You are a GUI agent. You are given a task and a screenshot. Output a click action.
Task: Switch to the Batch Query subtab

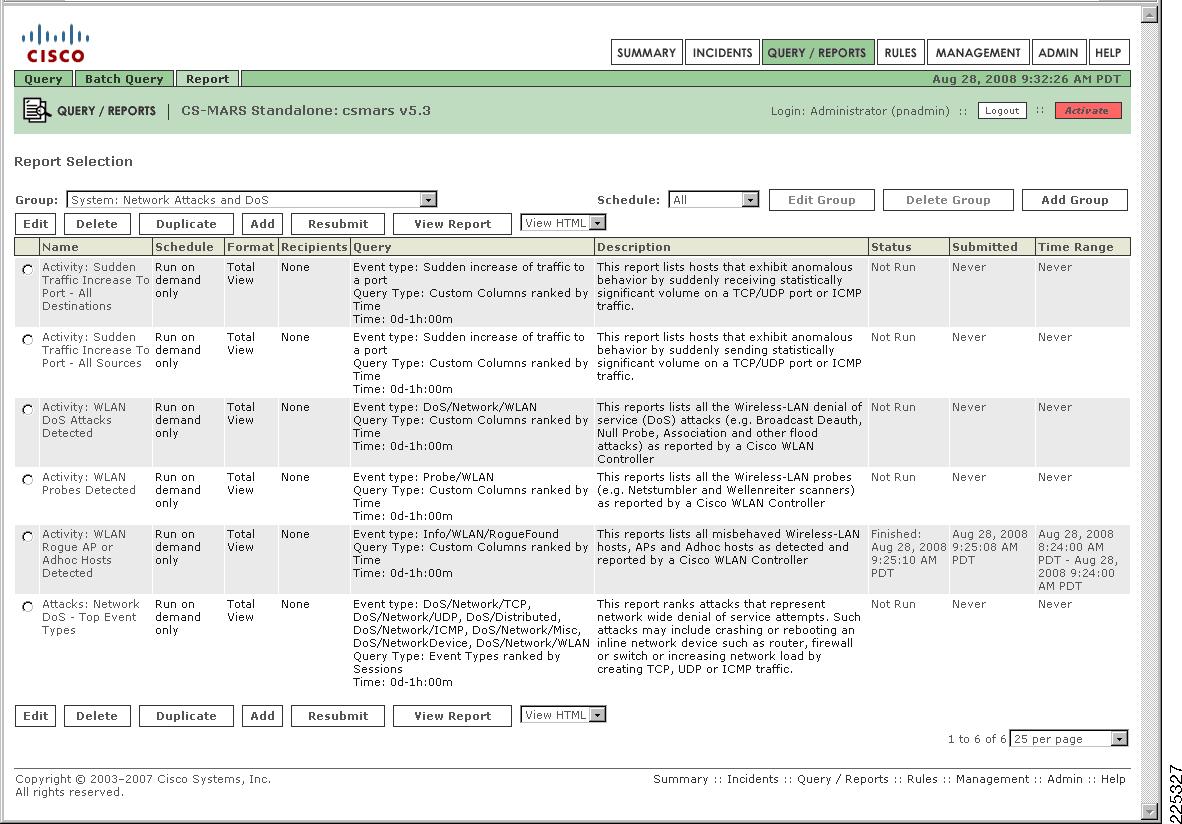click(124, 79)
